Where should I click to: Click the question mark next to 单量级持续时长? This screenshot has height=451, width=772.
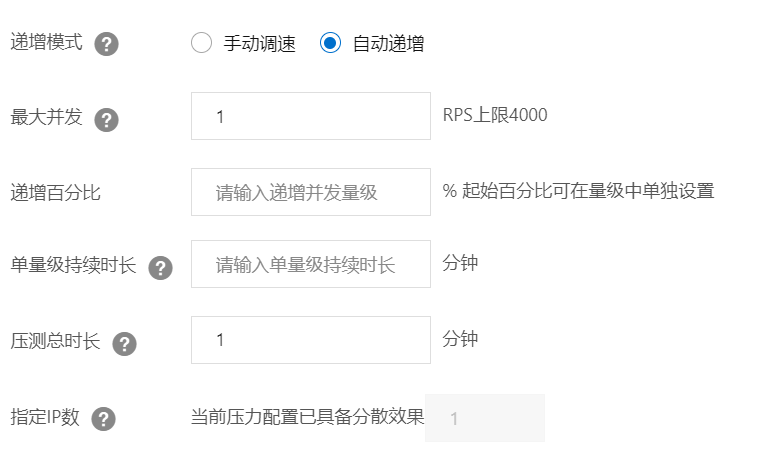pos(160,268)
